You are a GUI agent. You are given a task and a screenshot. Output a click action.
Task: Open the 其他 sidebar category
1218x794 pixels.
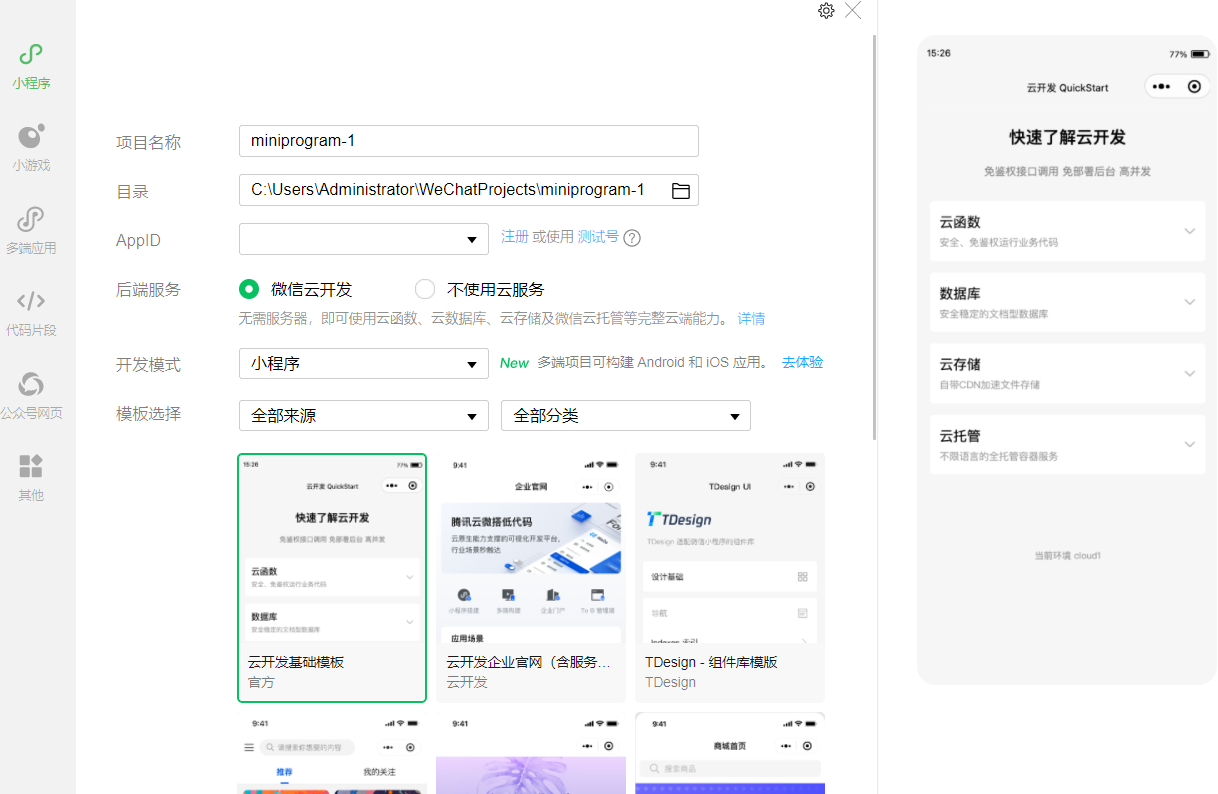pos(31,478)
